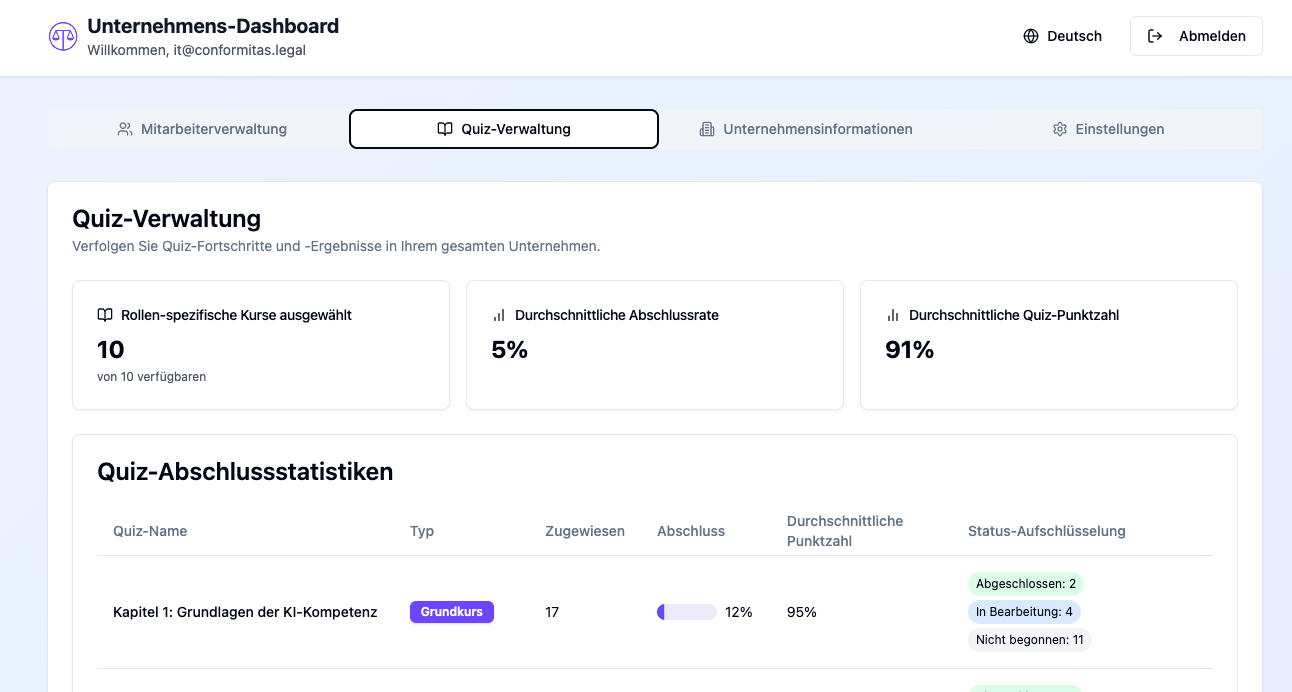Click the people icon in Mitarbeiterverwaltung tab
The width and height of the screenshot is (1292, 692).
coord(125,129)
